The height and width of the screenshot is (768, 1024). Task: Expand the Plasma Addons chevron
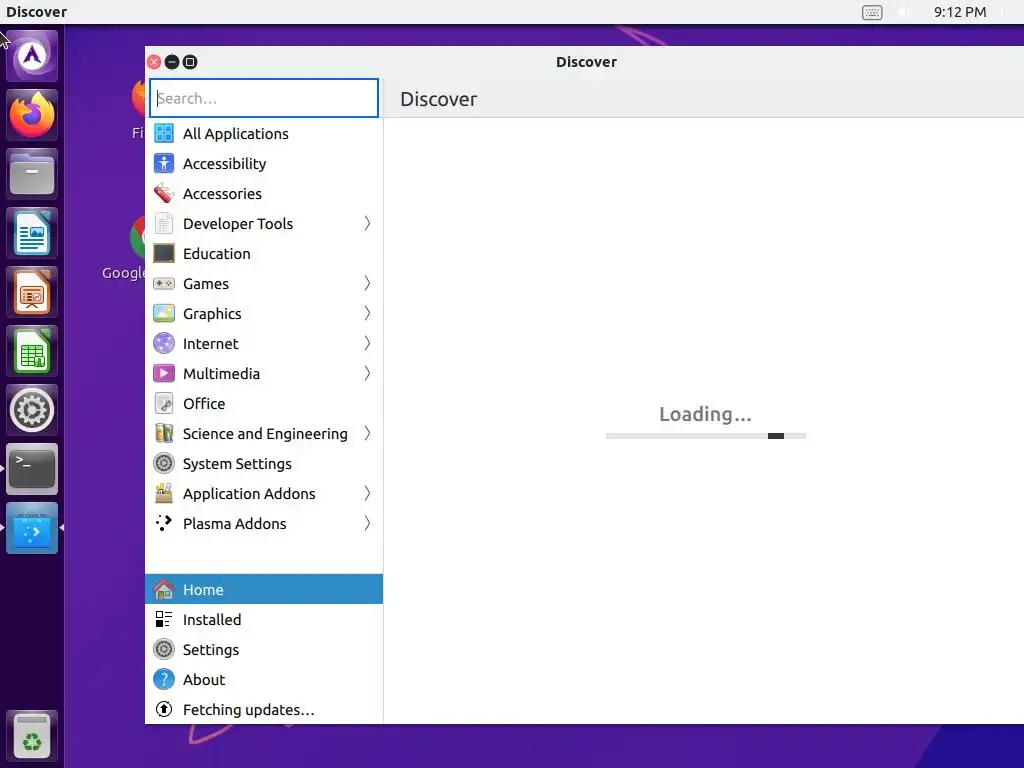[x=367, y=523]
